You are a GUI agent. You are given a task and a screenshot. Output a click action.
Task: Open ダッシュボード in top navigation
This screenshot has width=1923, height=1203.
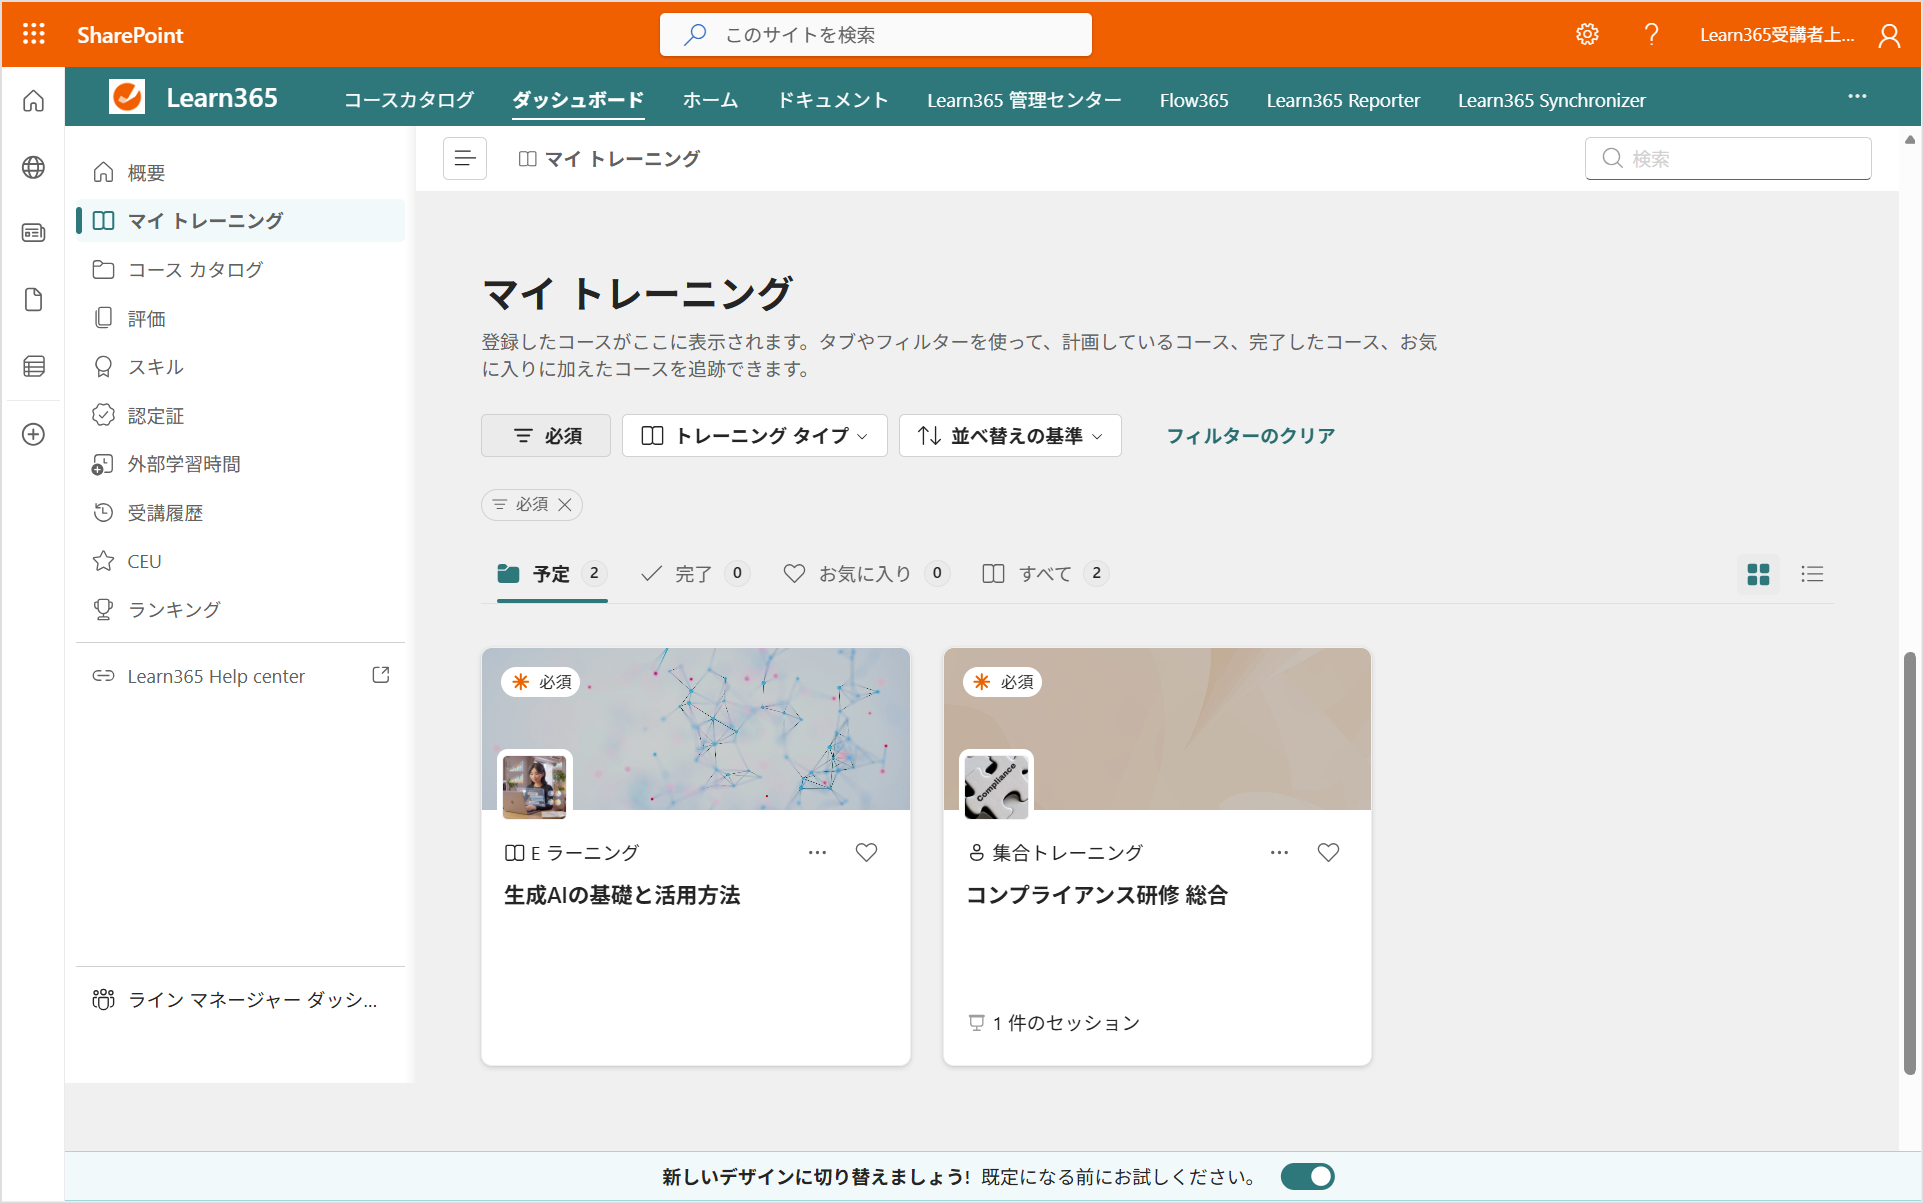click(x=578, y=100)
